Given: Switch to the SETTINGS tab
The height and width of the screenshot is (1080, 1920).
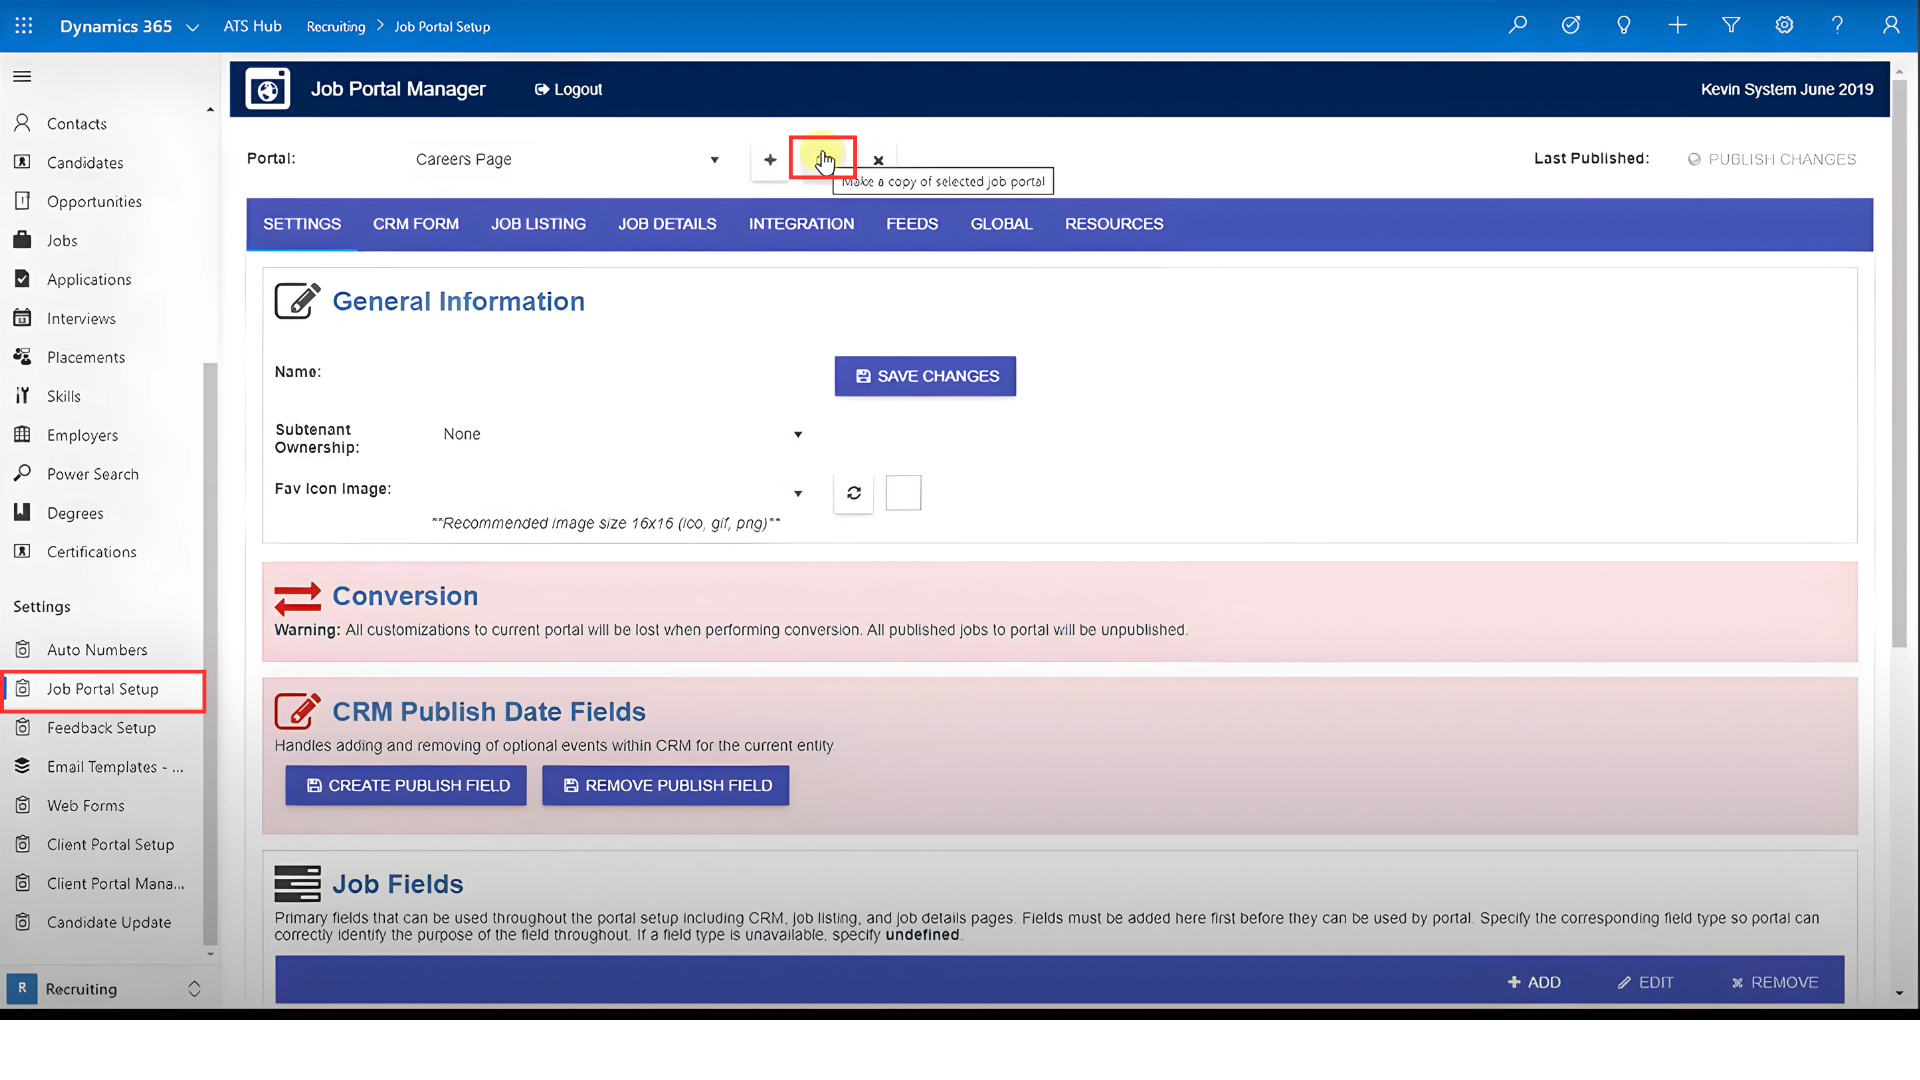Looking at the screenshot, I should point(302,224).
